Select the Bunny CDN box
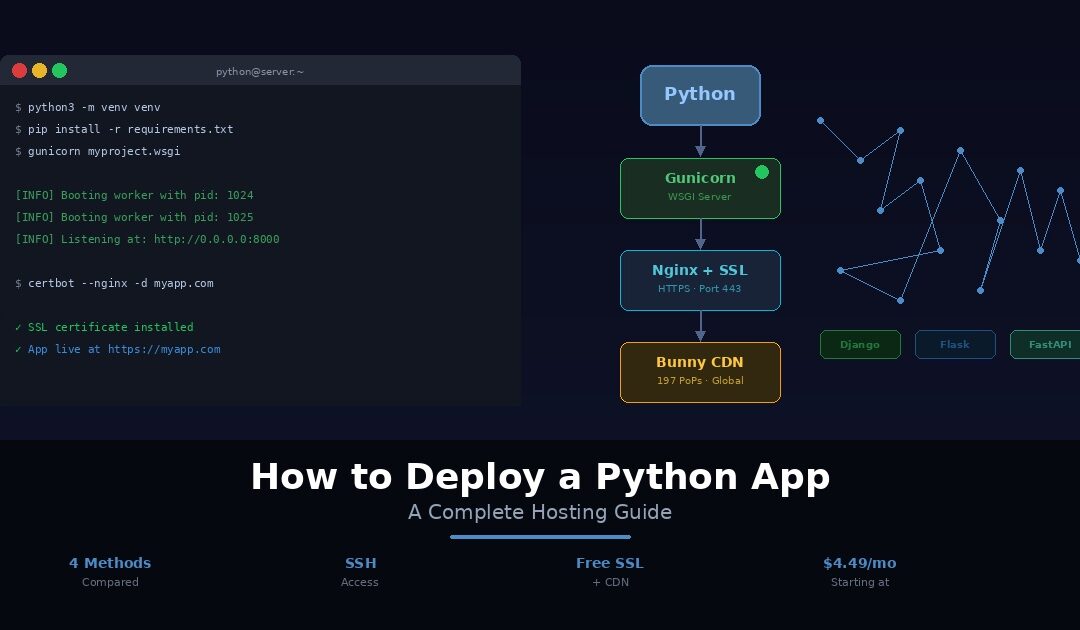The image size is (1080, 630). coord(700,372)
